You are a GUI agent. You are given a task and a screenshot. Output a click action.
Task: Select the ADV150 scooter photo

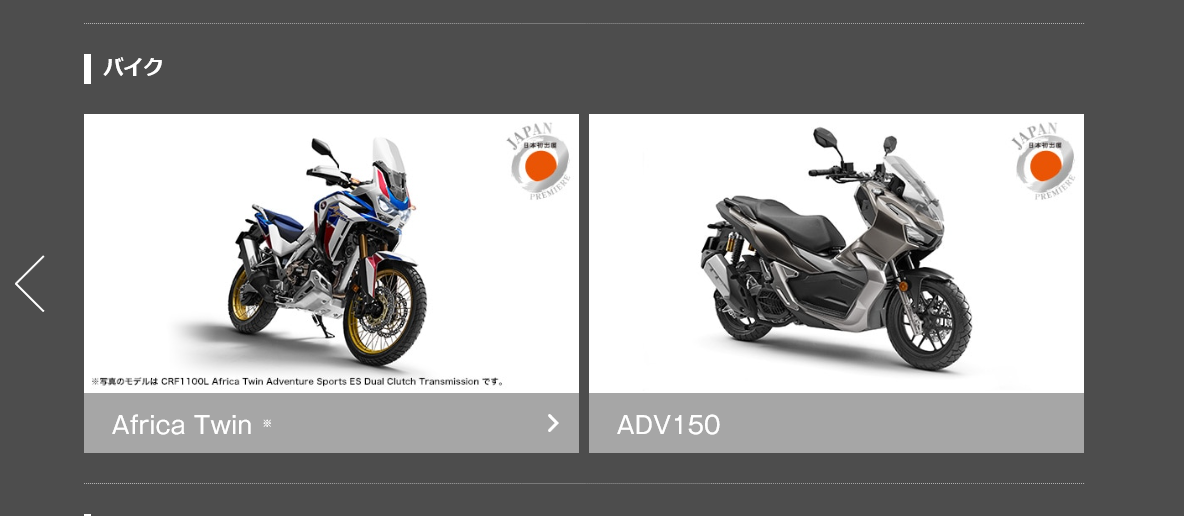click(x=836, y=254)
